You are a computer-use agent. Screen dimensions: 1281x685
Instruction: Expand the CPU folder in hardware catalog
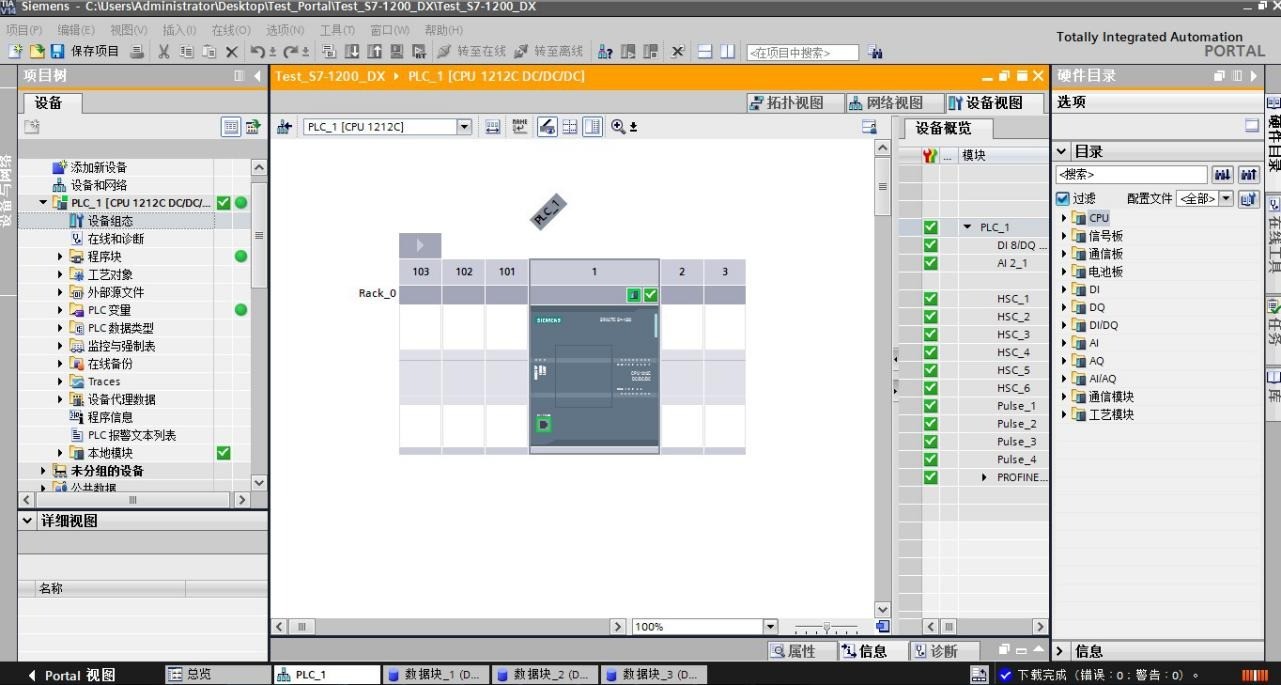click(1065, 218)
